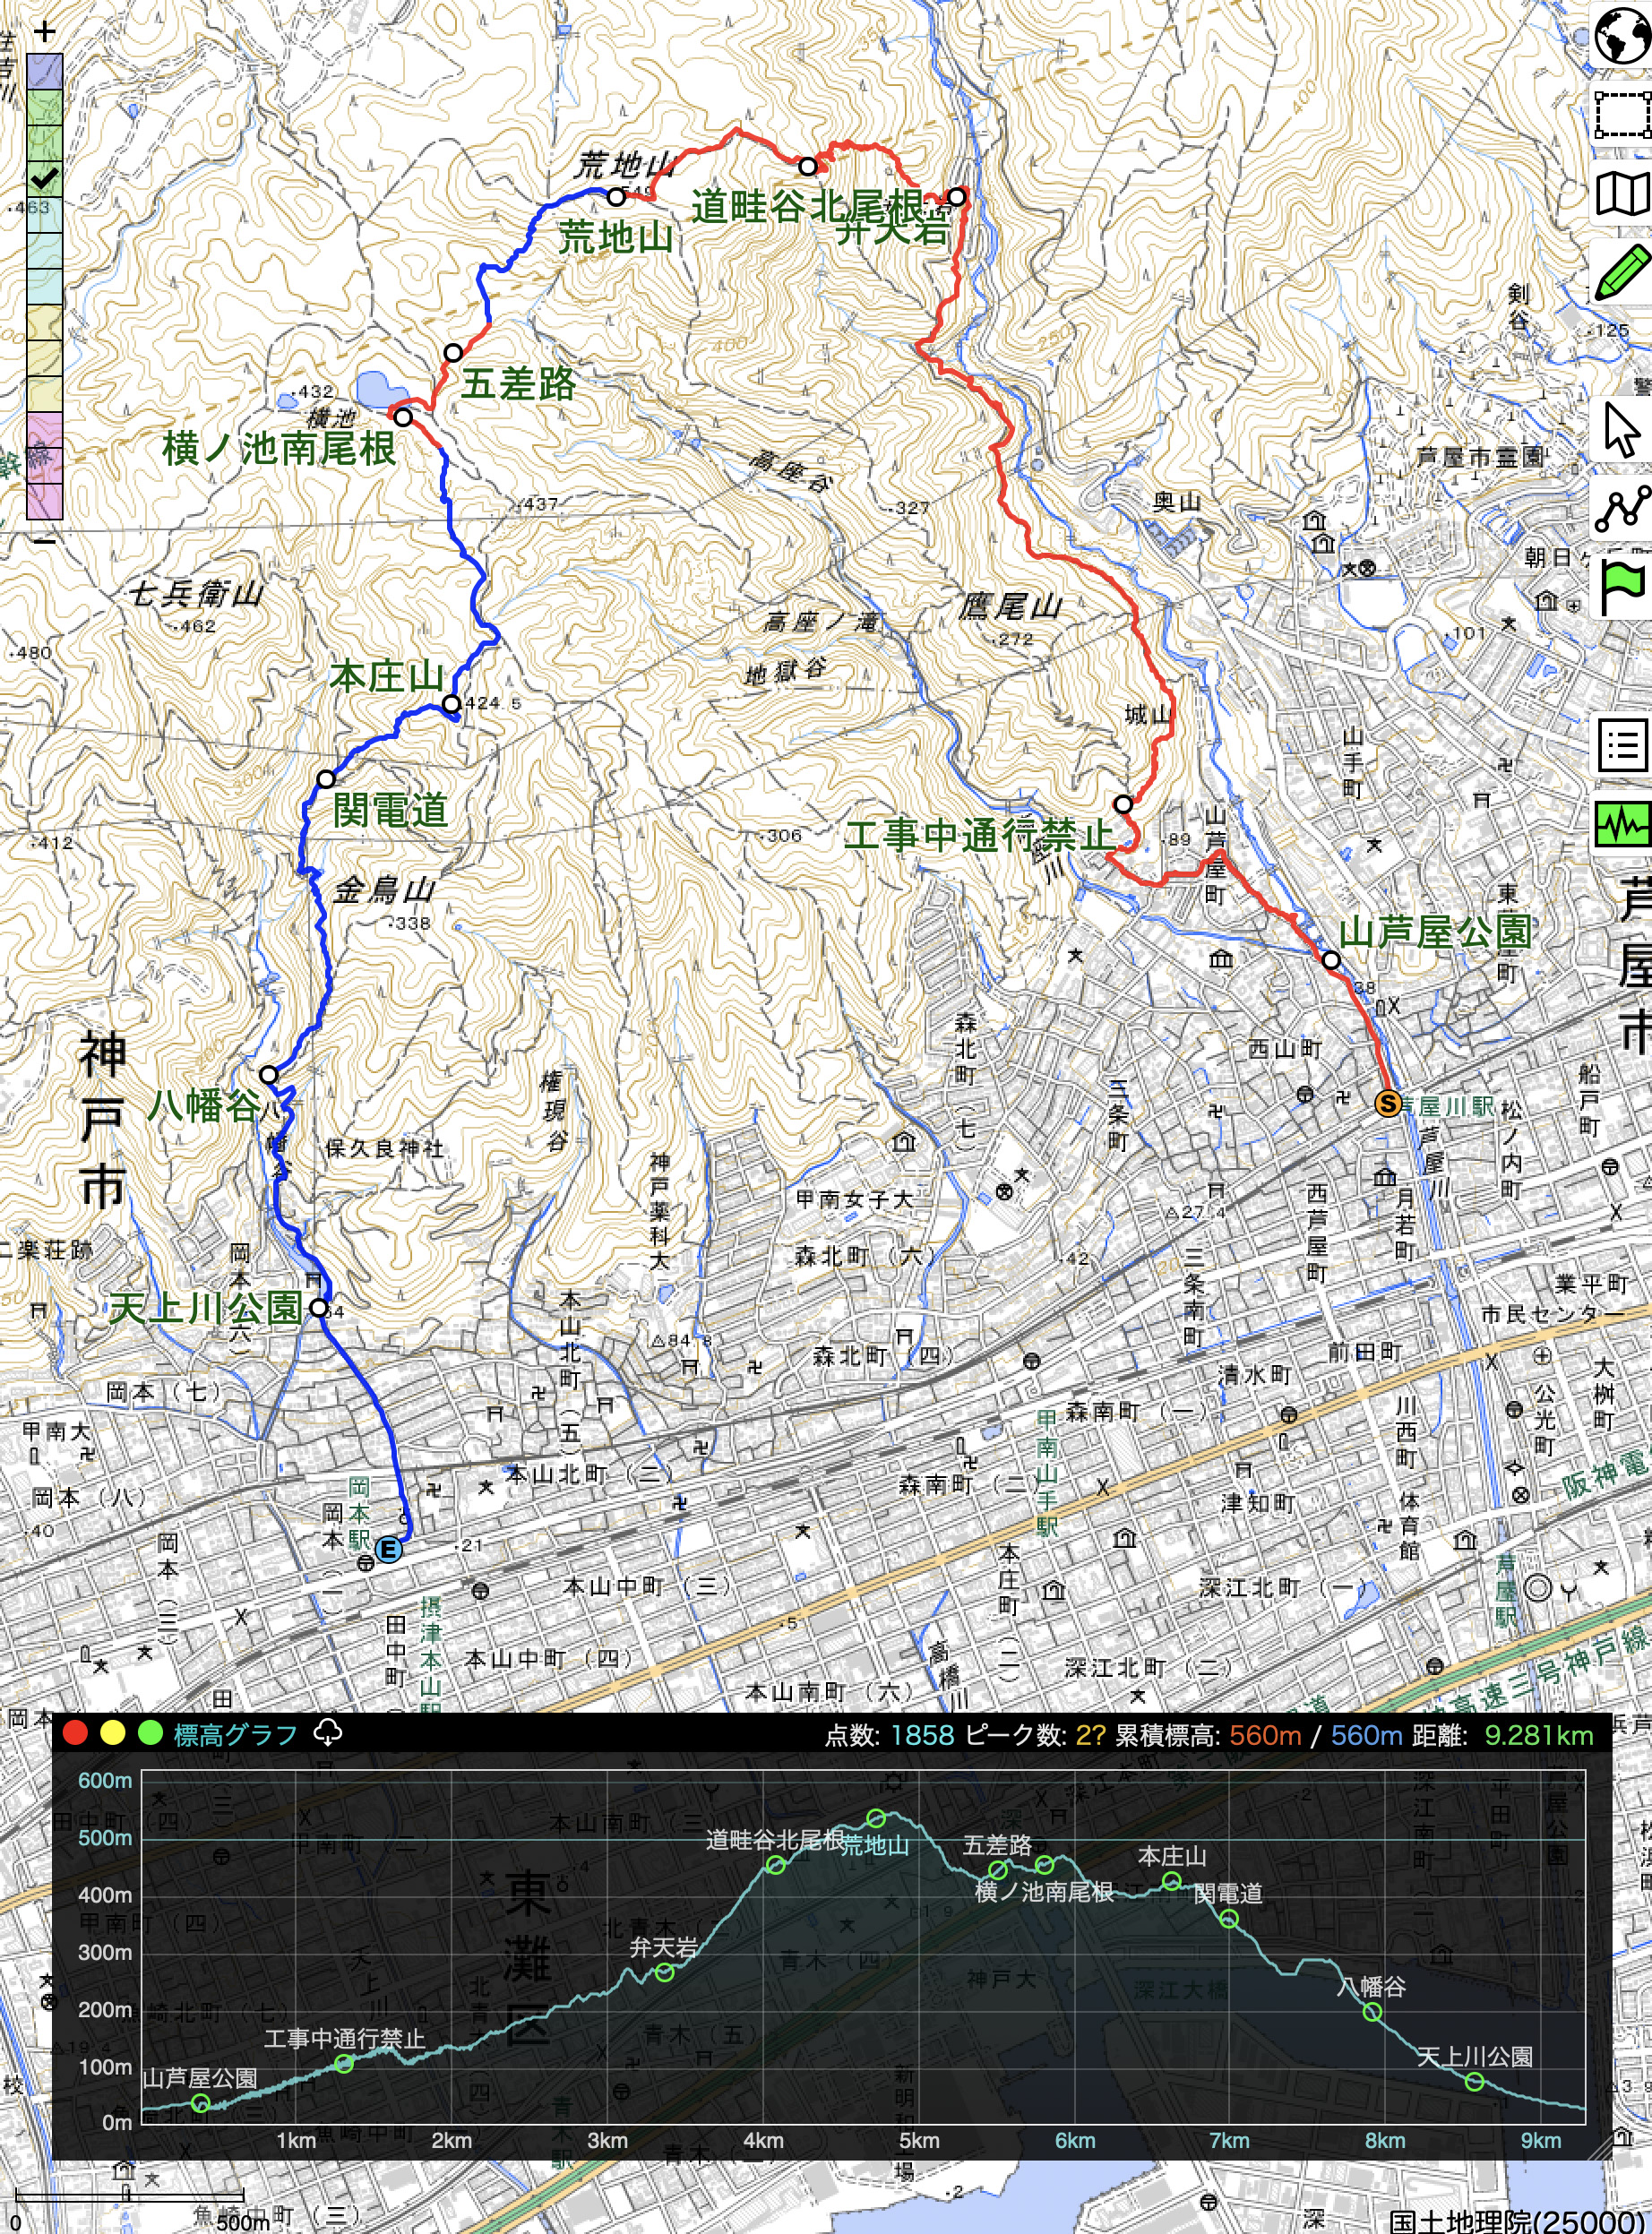Click the green dot on graph panel
The image size is (1652, 2234).
[150, 1733]
